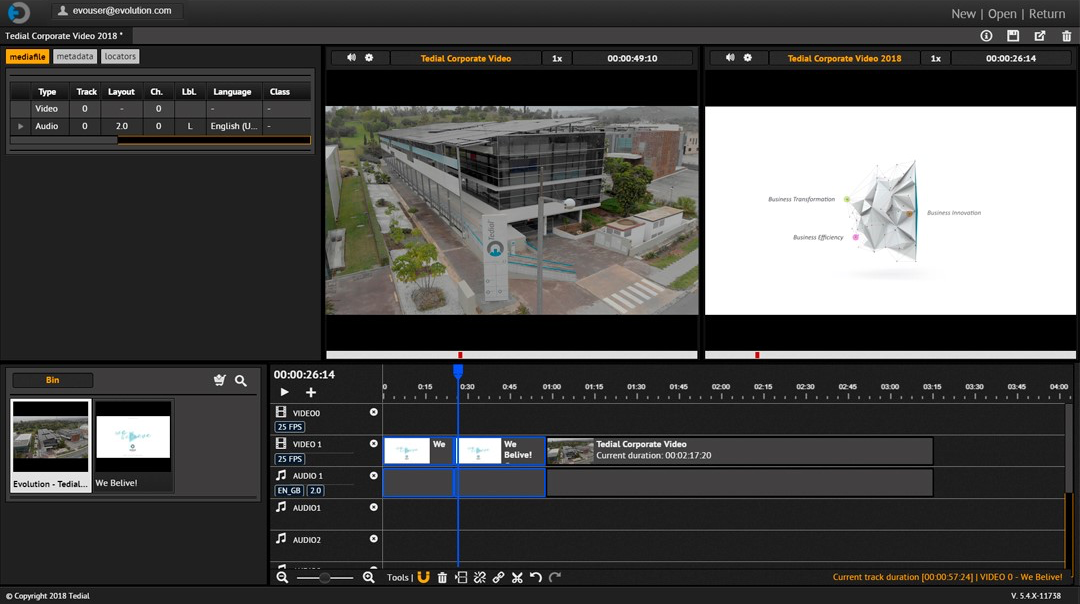
Task: Zoom in the timeline
Action: coord(368,577)
